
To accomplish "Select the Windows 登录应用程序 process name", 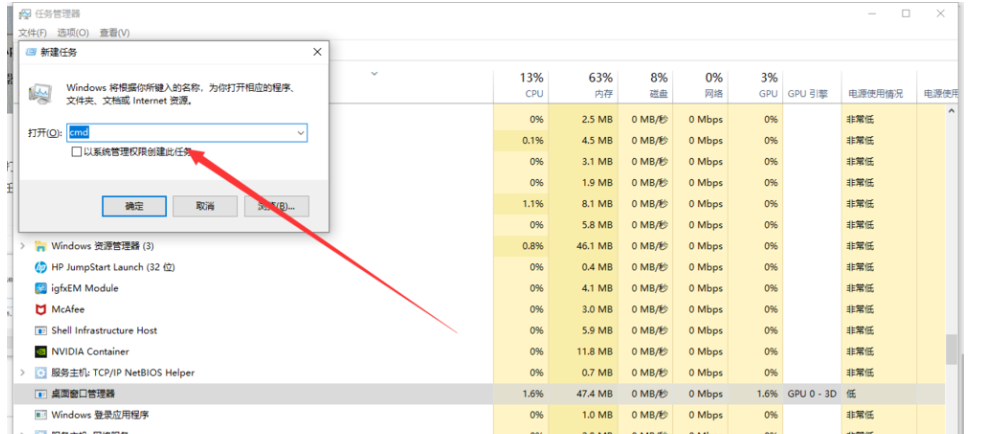I will (x=100, y=415).
